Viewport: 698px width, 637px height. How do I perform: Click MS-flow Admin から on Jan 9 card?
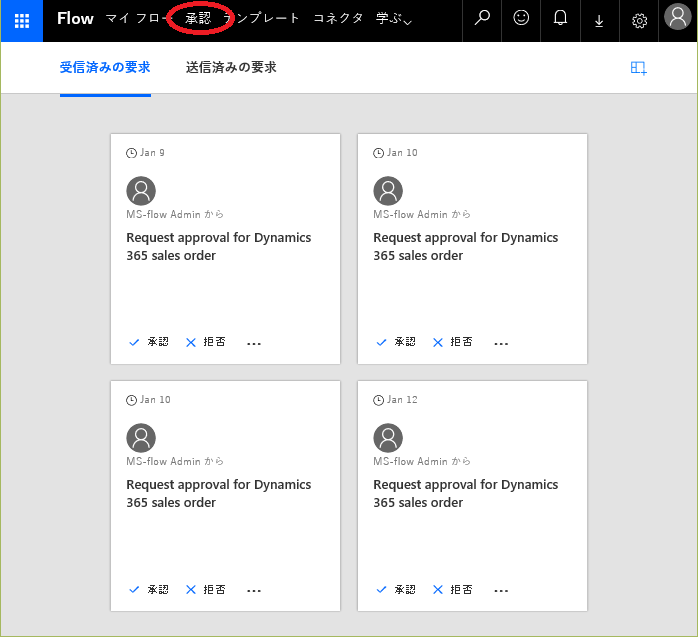[175, 215]
